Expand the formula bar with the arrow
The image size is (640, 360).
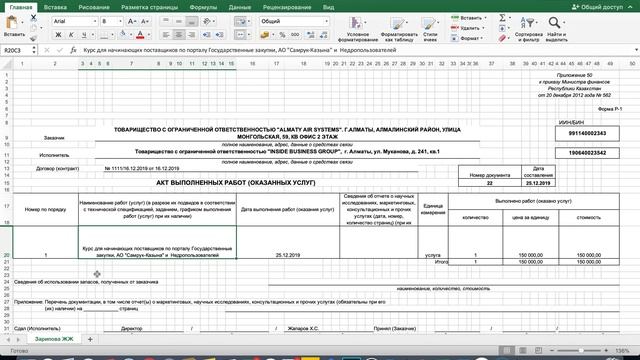tap(636, 50)
